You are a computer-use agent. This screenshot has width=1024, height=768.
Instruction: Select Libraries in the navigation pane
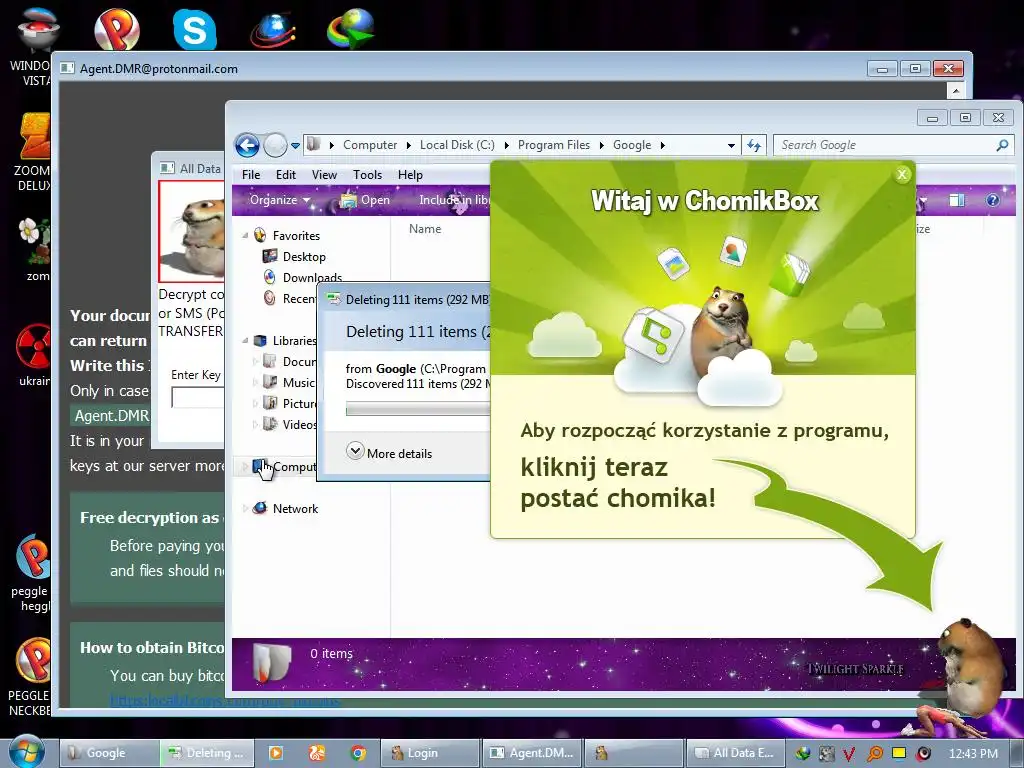pos(295,340)
